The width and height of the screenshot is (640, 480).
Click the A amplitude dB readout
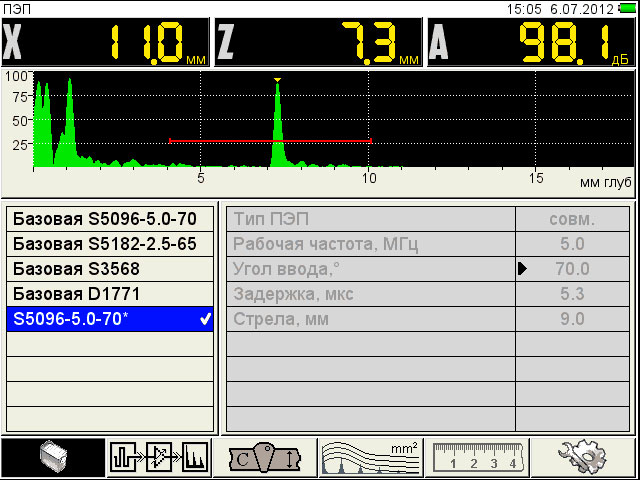click(532, 43)
